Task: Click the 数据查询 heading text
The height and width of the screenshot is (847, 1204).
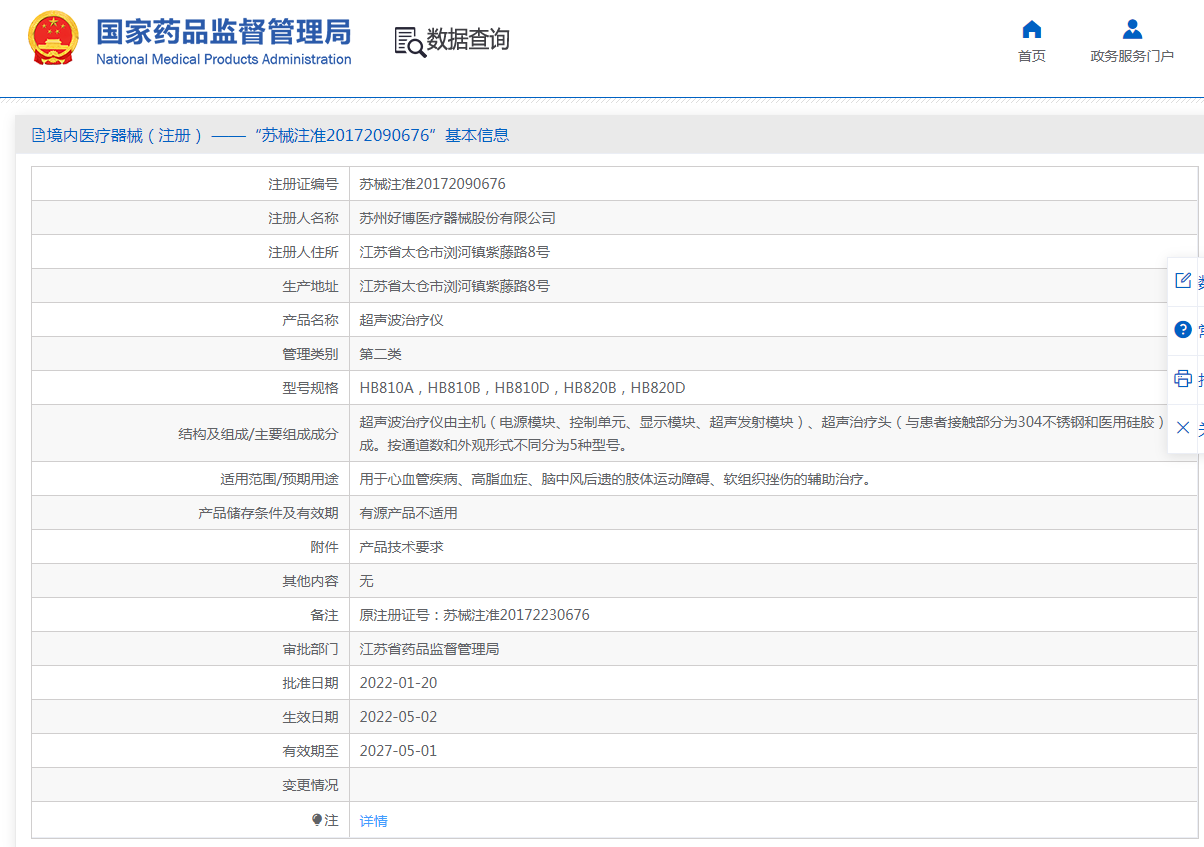Action: [468, 40]
